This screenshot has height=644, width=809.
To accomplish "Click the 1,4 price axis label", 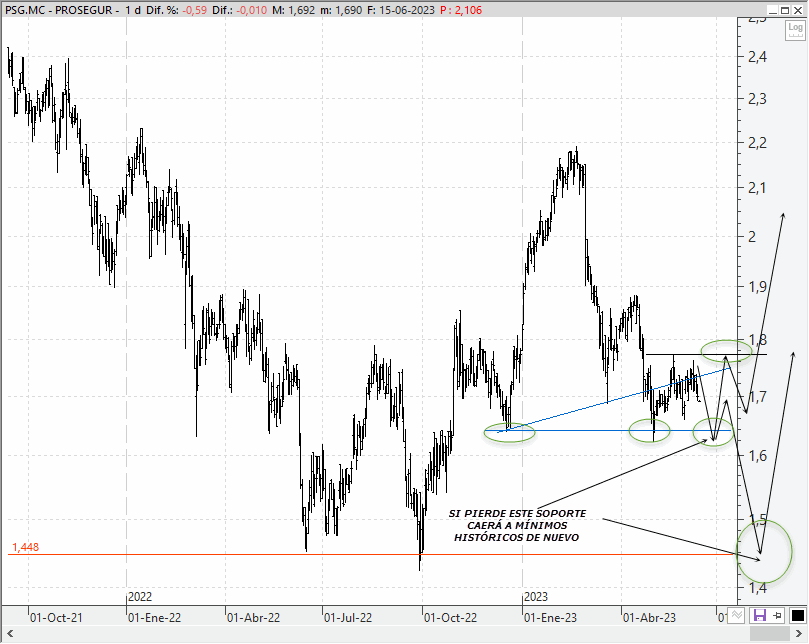I will pyautogui.click(x=757, y=587).
